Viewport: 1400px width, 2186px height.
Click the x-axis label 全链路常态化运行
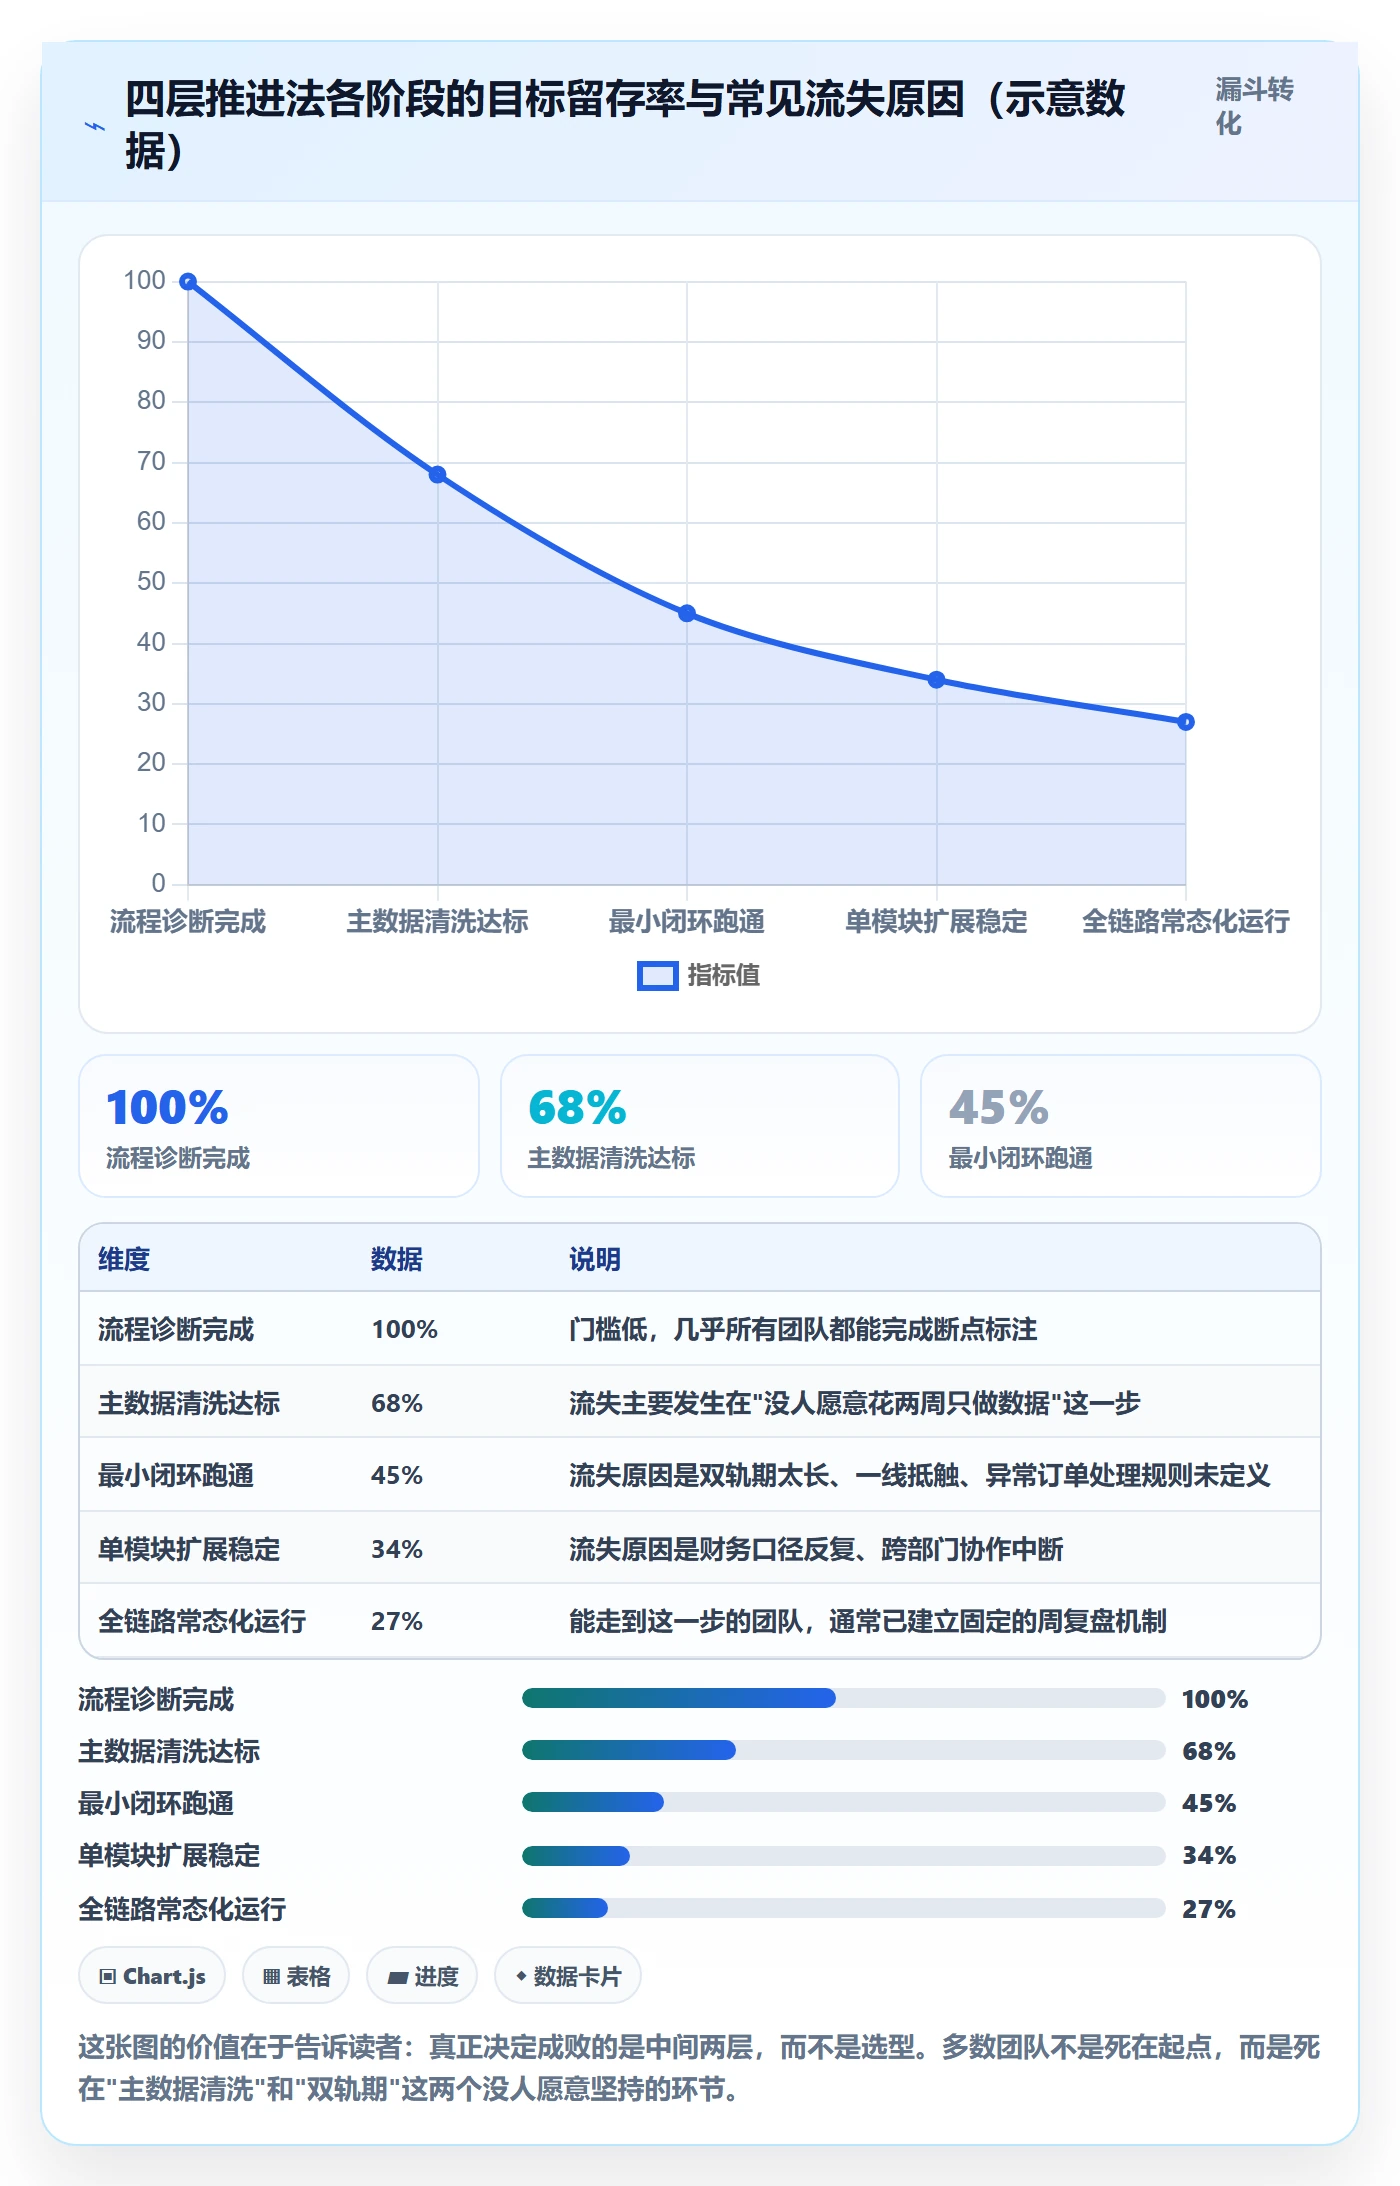click(1186, 921)
